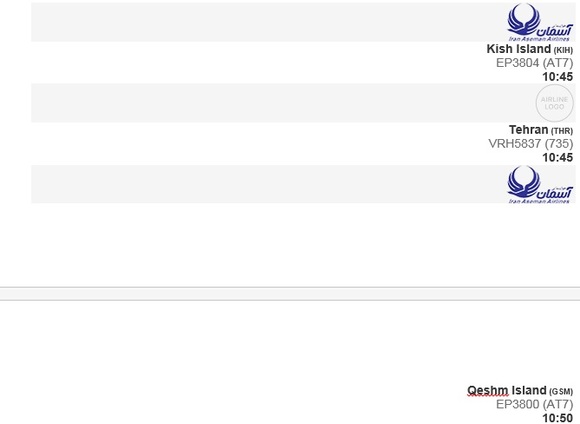580x424 pixels.
Task: Select the 10:45 time under VRH5837
Action: 557,158
